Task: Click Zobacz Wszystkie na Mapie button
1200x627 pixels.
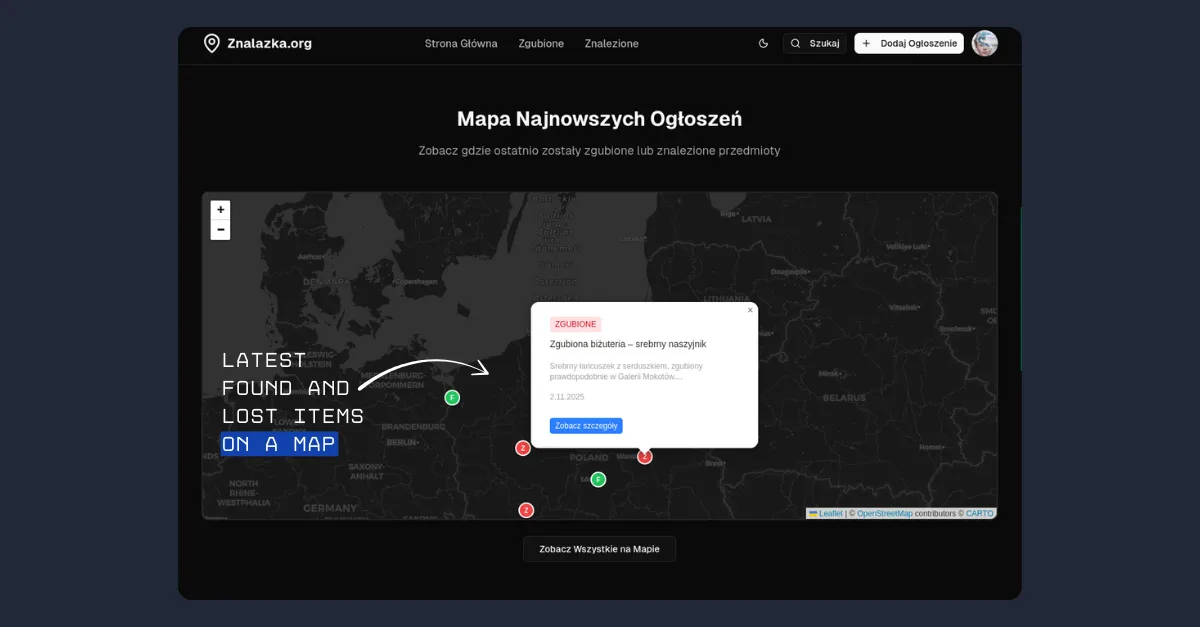Action: [x=600, y=549]
